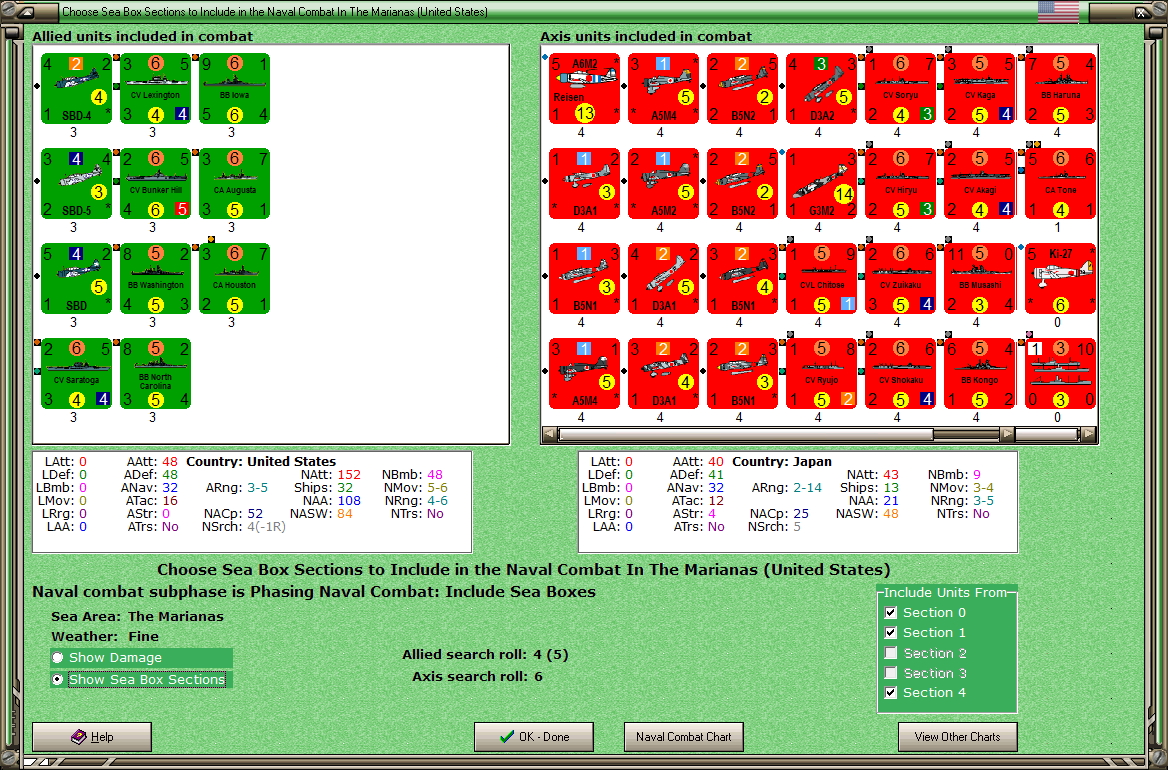
Task: Select the CA Augusta cruiser counter
Action: point(235,184)
